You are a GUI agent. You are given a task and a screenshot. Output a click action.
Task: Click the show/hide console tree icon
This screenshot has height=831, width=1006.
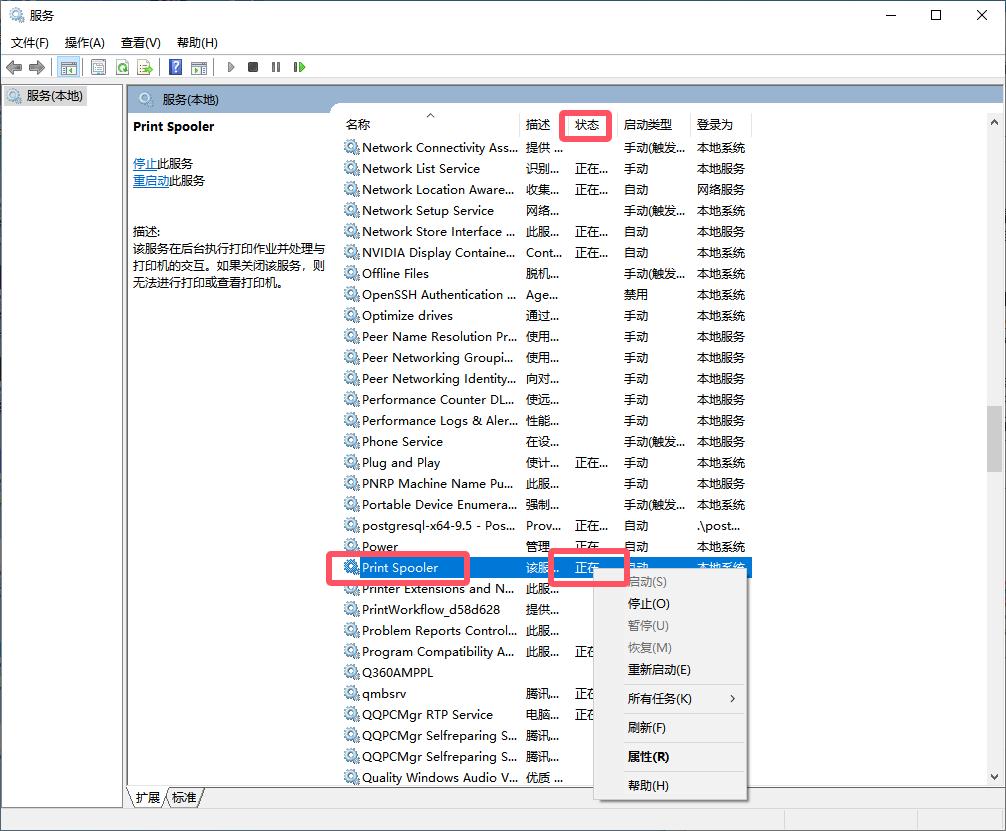68,67
